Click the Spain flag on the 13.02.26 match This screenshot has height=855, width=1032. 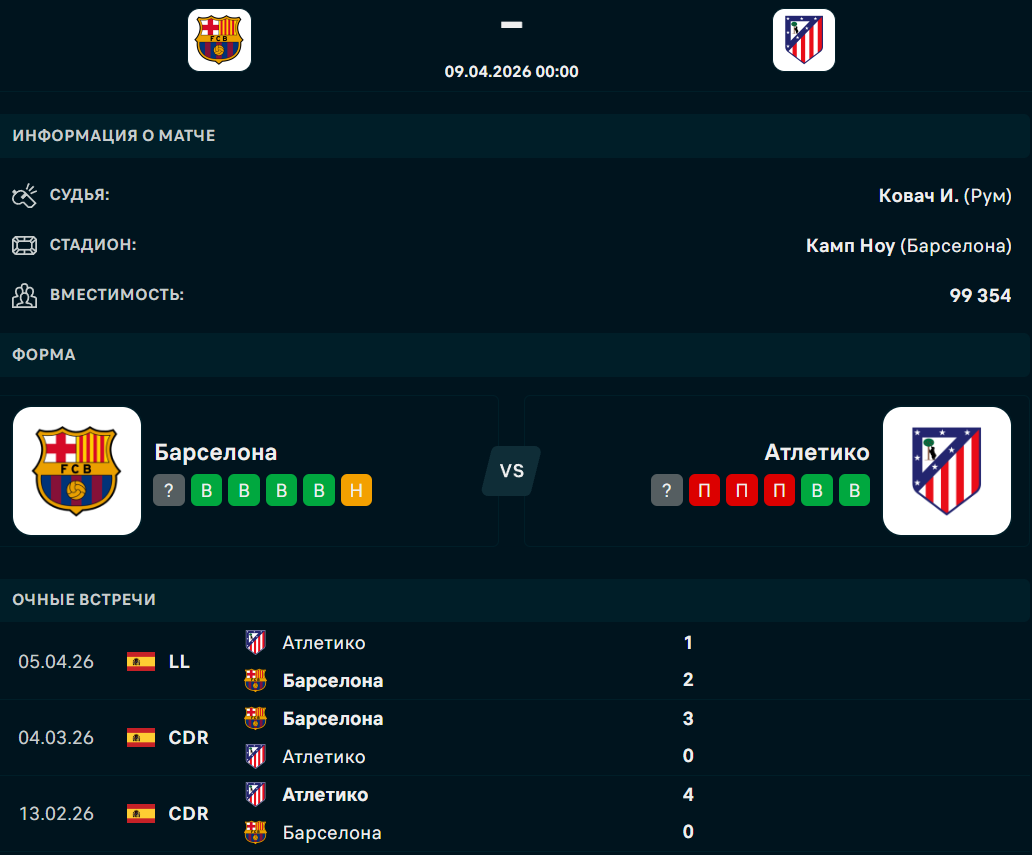tap(141, 813)
